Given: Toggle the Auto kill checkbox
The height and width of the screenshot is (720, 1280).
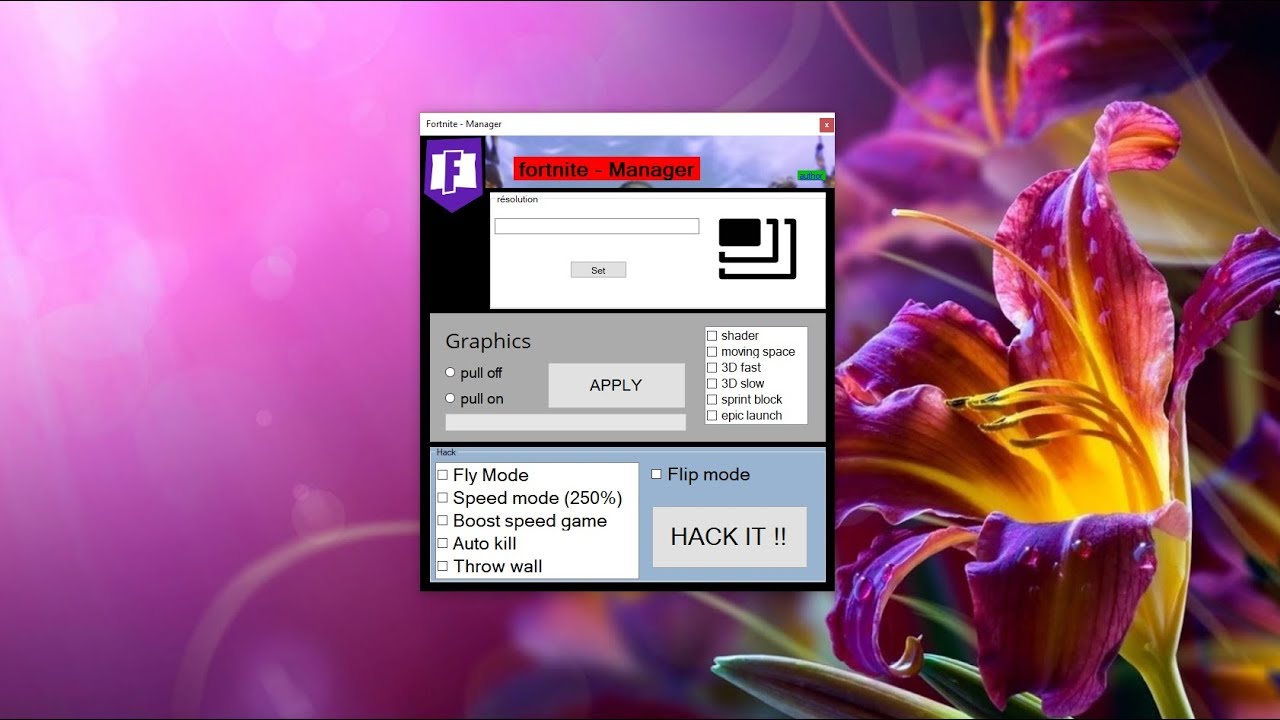Looking at the screenshot, I should [x=443, y=544].
